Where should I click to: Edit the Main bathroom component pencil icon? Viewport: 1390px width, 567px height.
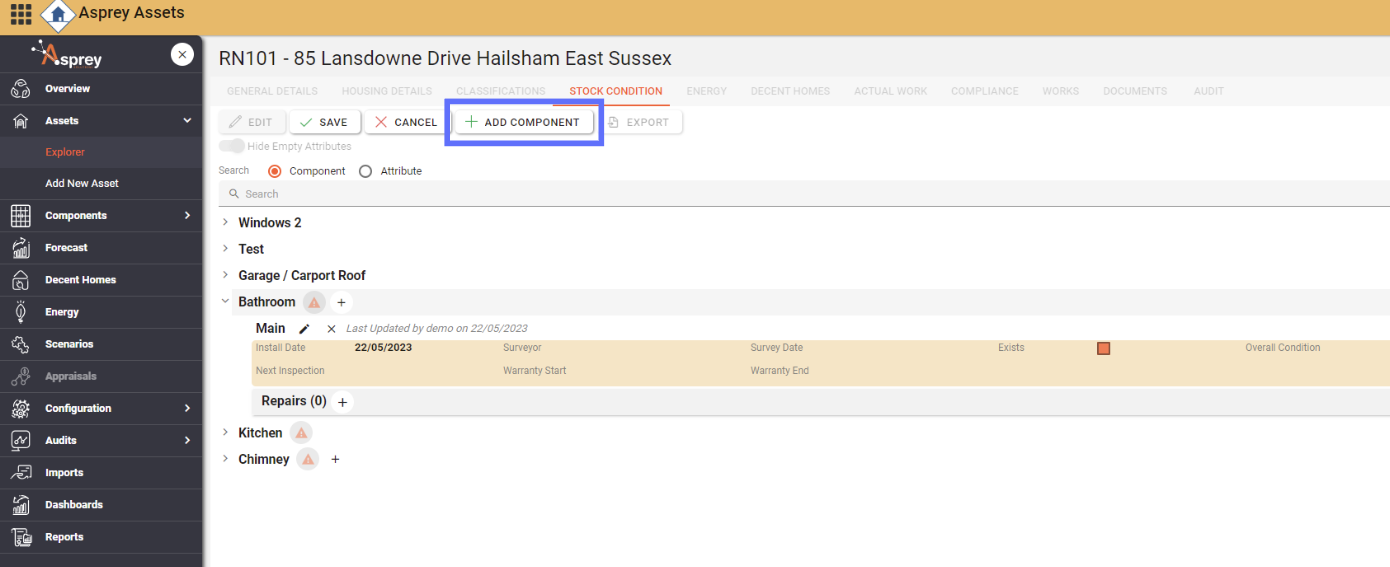click(305, 329)
